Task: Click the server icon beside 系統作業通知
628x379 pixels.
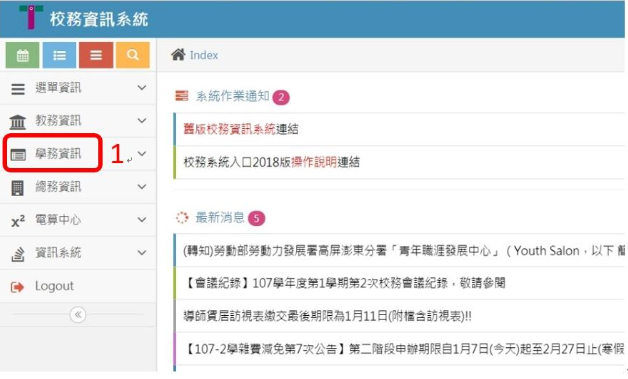Action: [x=182, y=96]
